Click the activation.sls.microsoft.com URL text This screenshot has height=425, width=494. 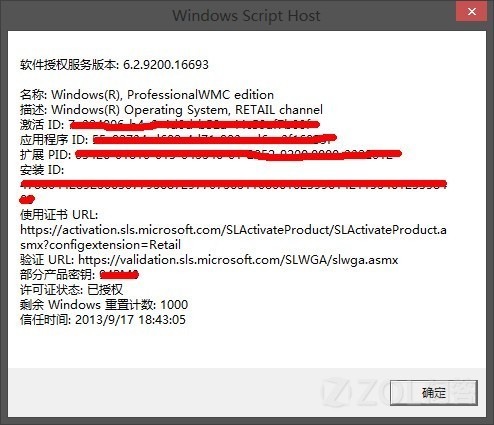233,230
